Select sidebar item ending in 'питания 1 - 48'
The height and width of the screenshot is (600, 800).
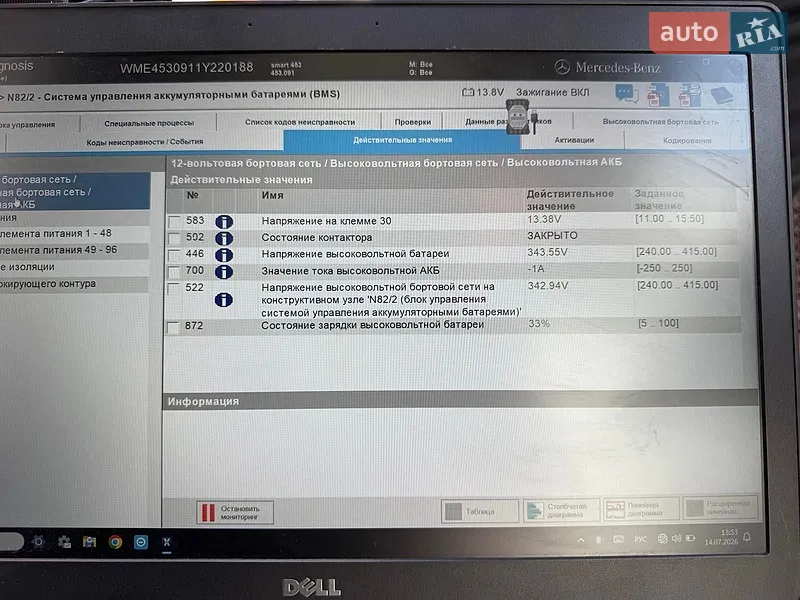coord(74,234)
